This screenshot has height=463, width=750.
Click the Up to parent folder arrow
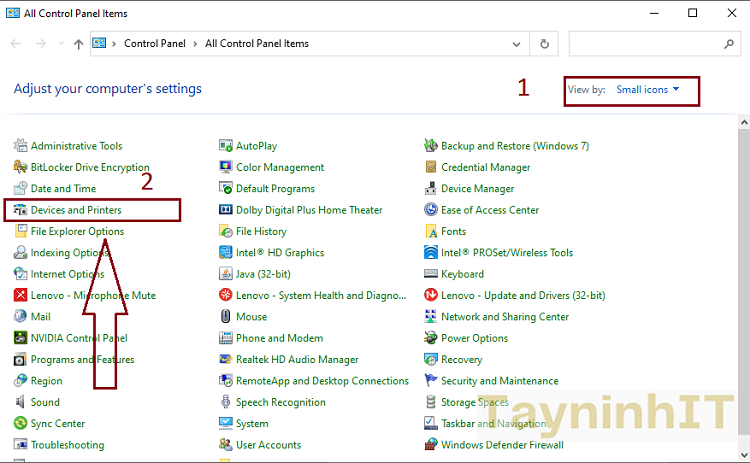79,44
